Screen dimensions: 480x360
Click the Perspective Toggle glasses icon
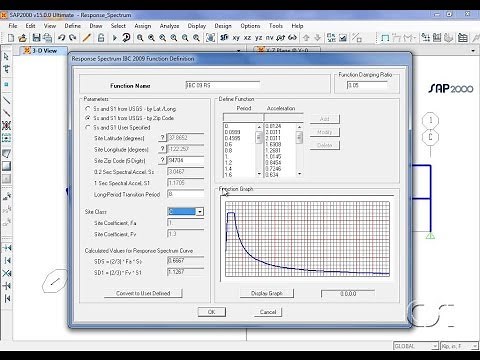point(292,38)
